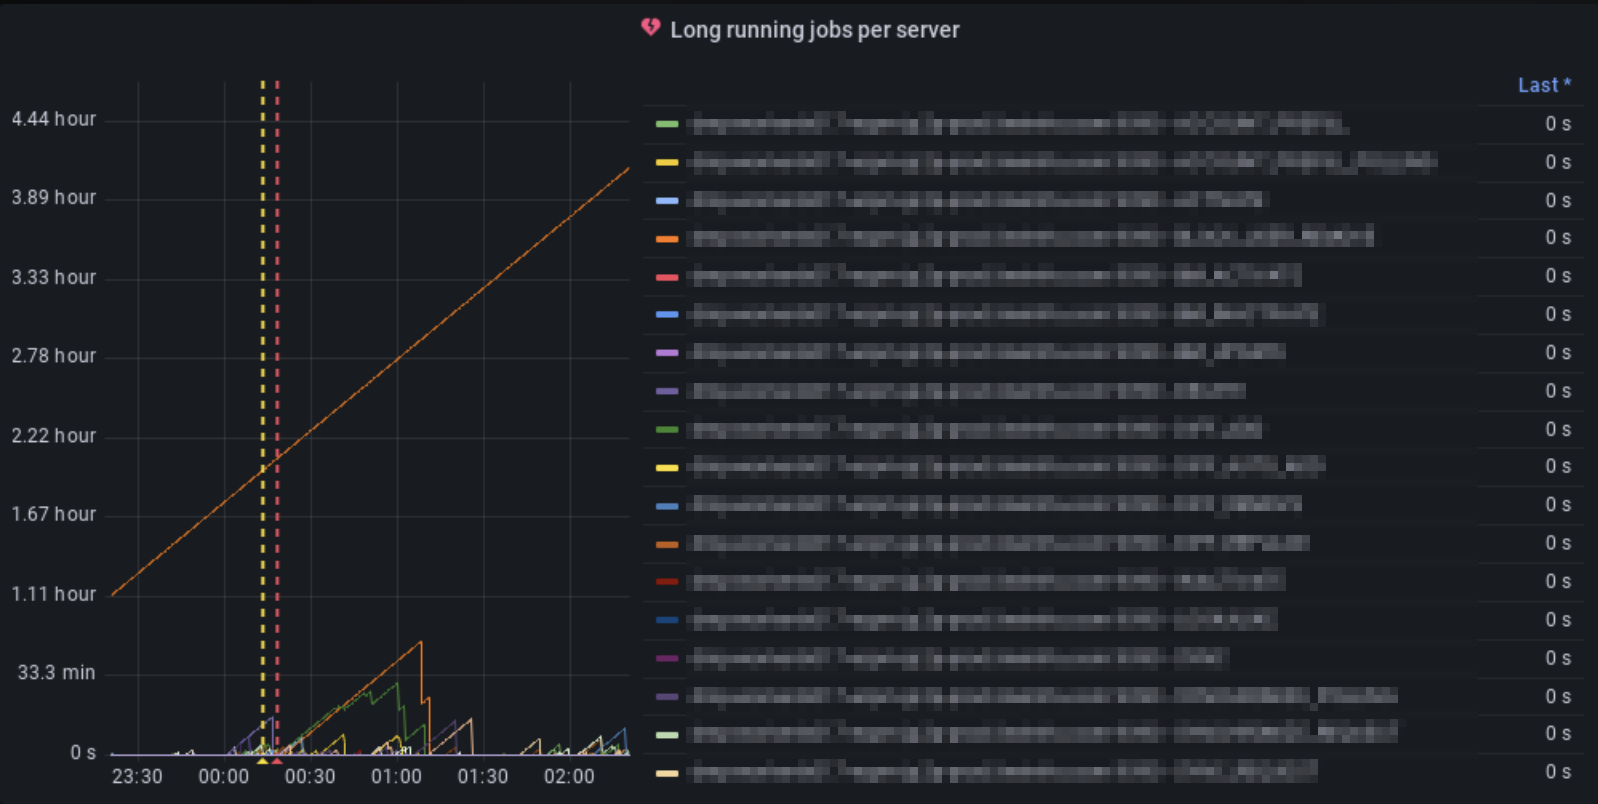The width and height of the screenshot is (1598, 804).
Task: Click the red annotation triangle on the time axis
Action: click(x=277, y=761)
